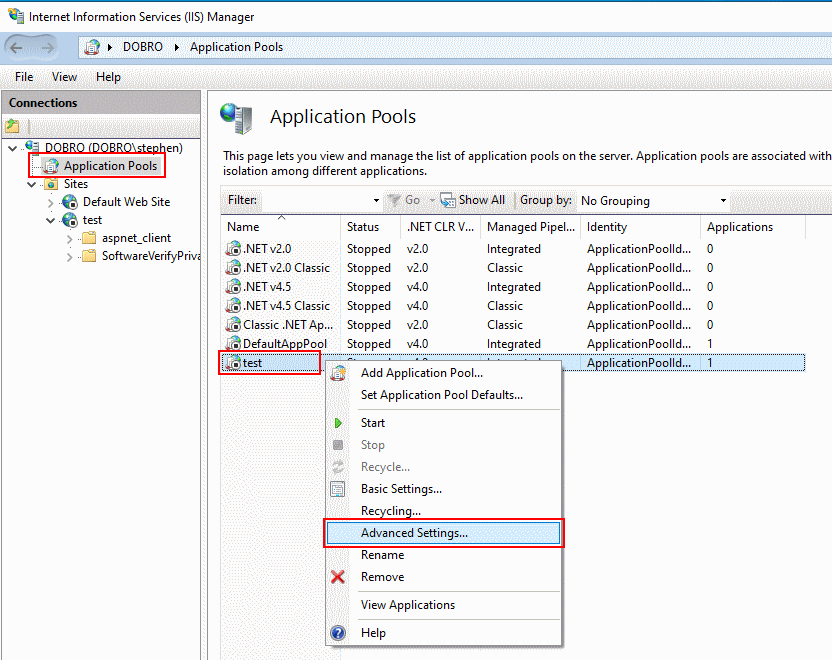Click the aspnet_client folder icon
This screenshot has height=660, width=832.
[89, 238]
